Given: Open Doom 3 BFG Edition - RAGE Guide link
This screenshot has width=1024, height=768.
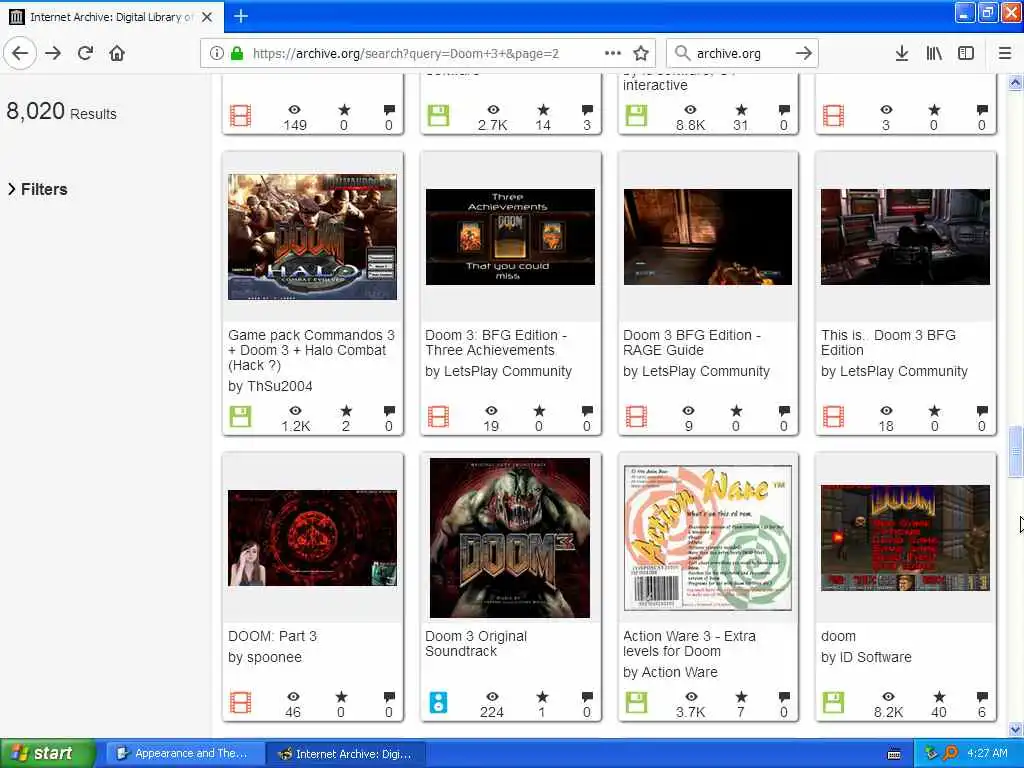Looking at the screenshot, I should click(x=692, y=343).
